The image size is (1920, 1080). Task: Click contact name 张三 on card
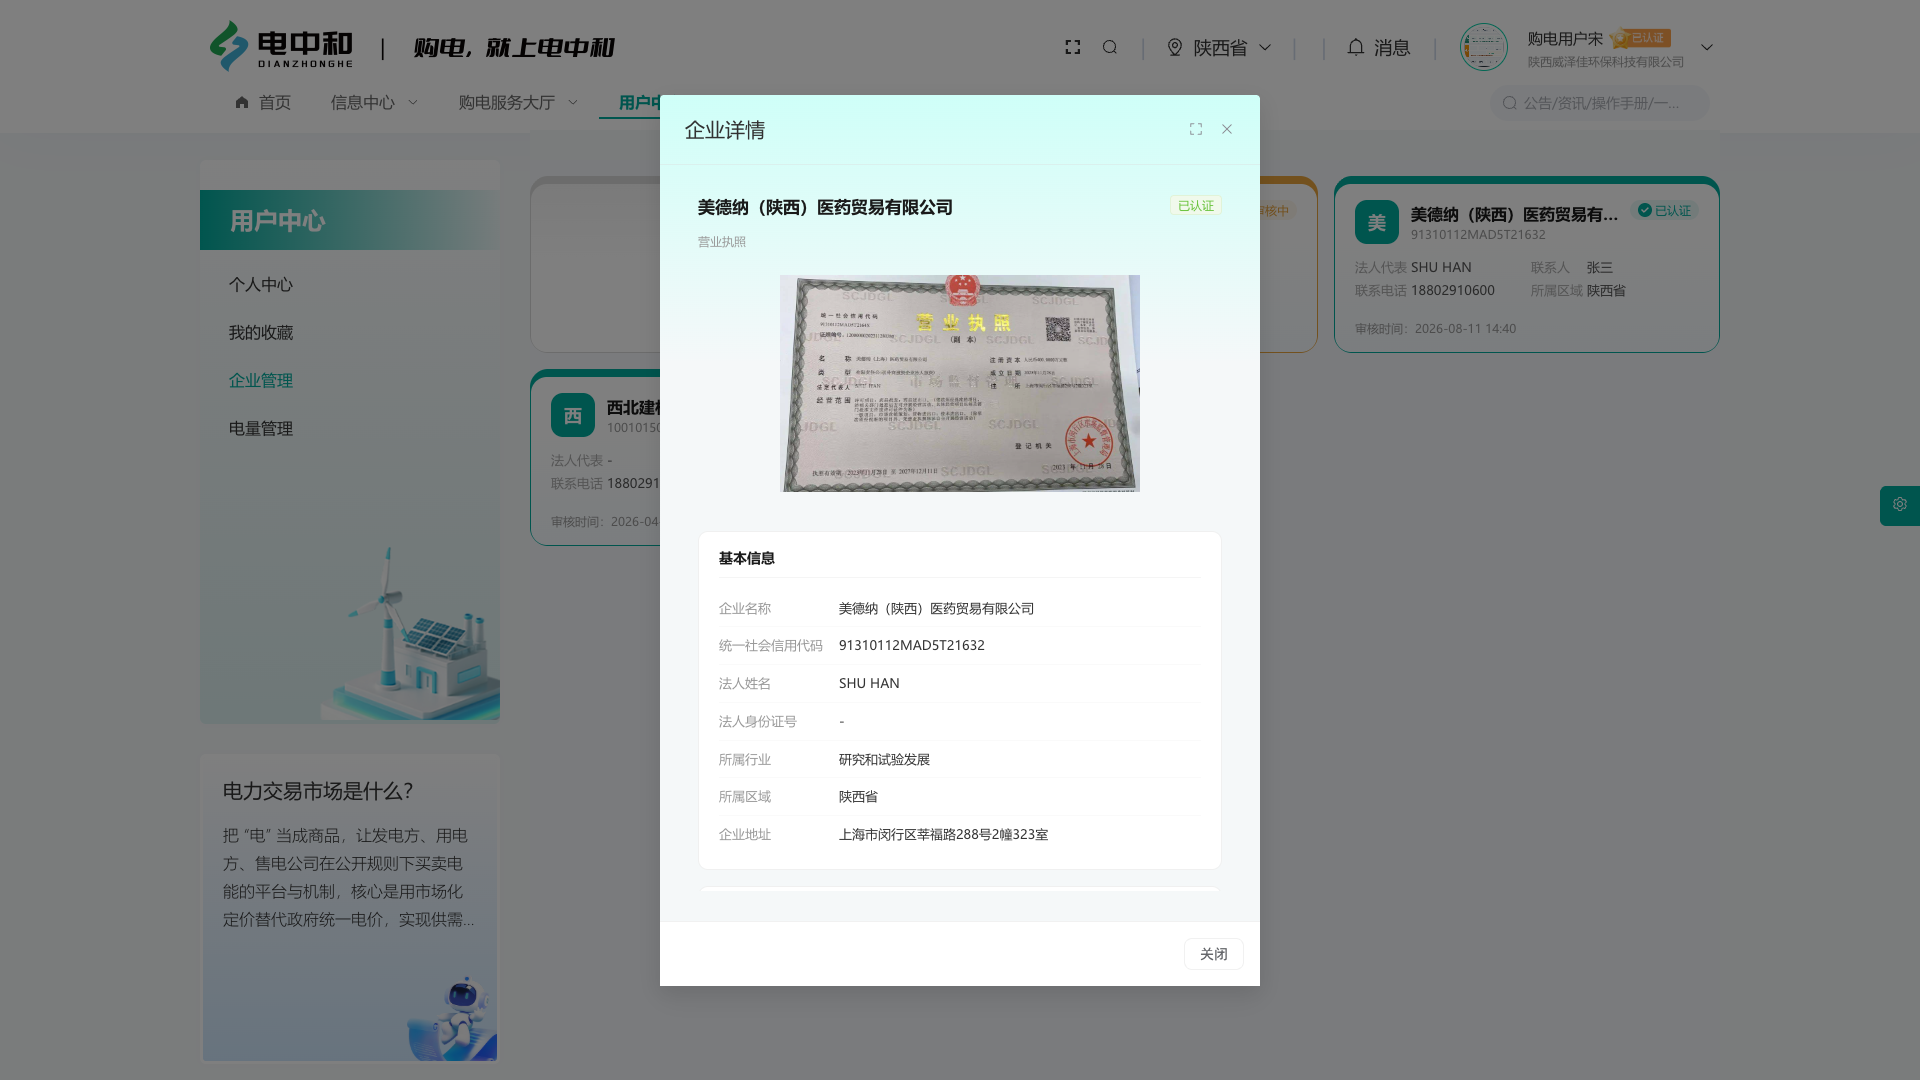click(x=1600, y=267)
